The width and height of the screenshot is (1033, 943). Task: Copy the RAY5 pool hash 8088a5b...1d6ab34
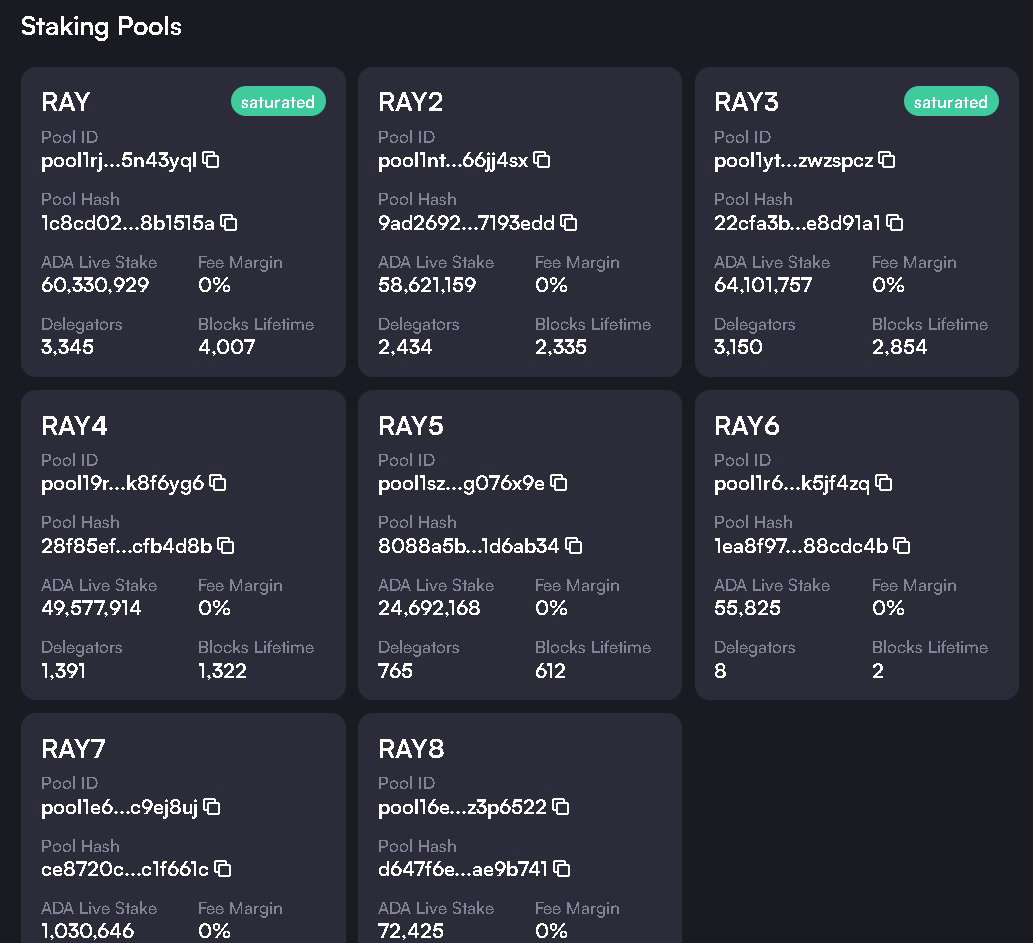click(574, 546)
